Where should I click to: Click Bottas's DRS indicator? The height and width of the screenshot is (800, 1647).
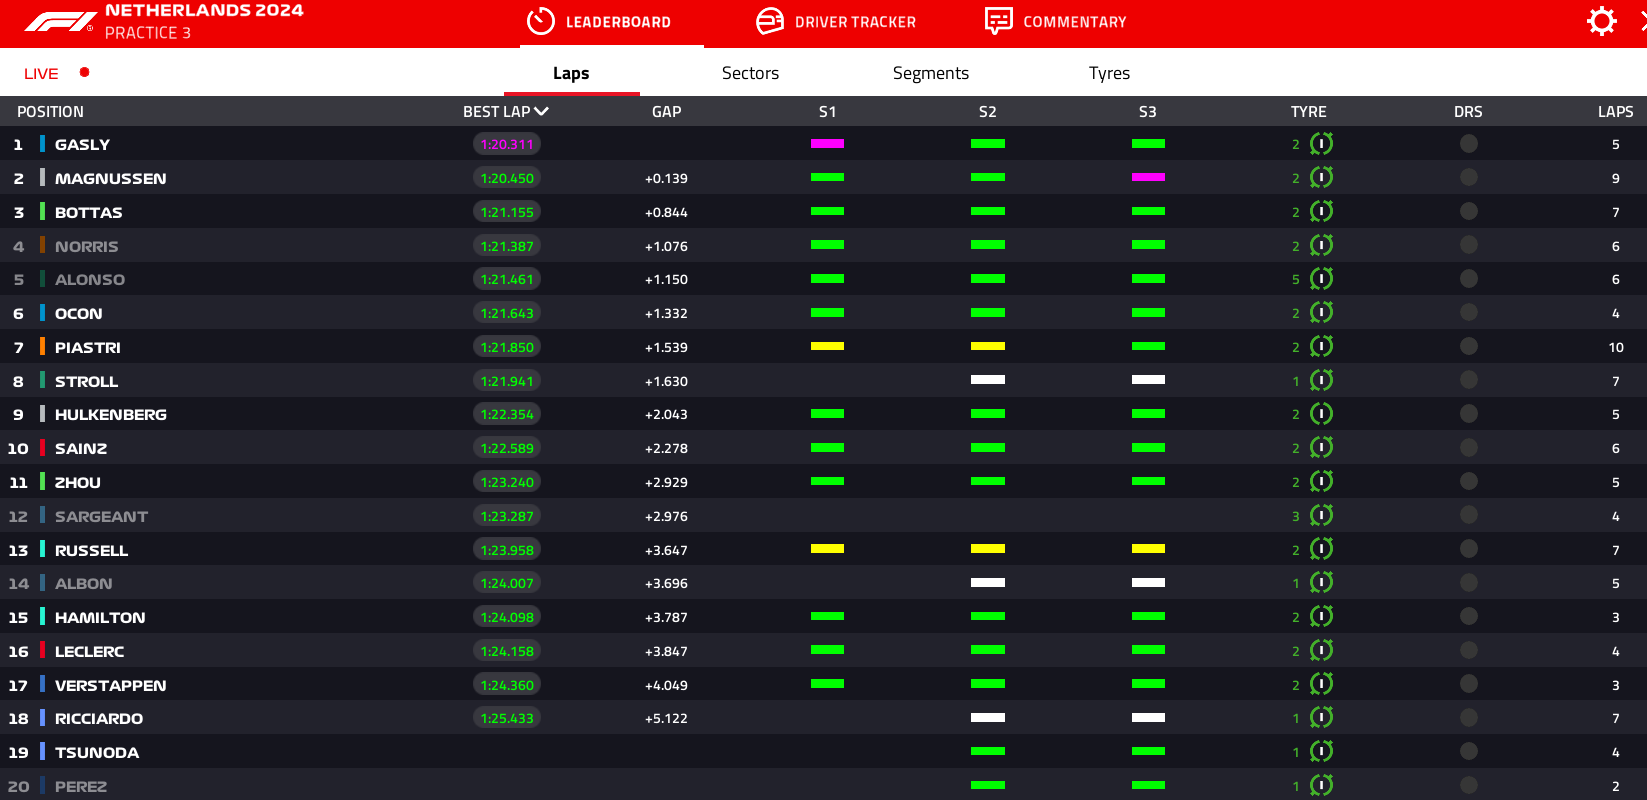(x=1468, y=212)
